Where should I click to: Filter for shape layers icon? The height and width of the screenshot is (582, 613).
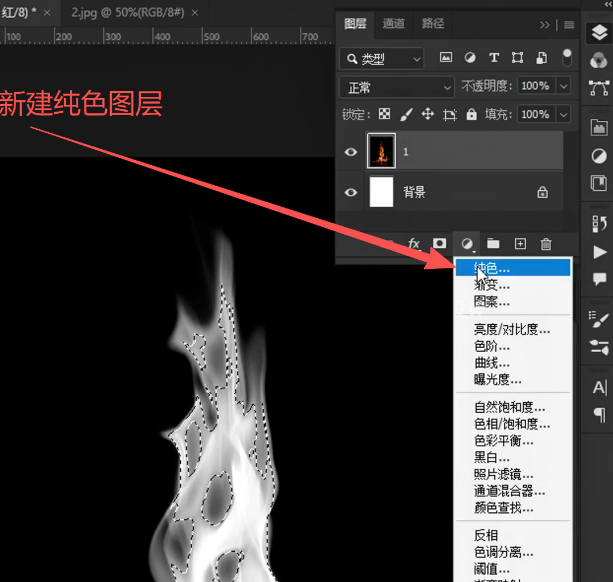(x=518, y=58)
